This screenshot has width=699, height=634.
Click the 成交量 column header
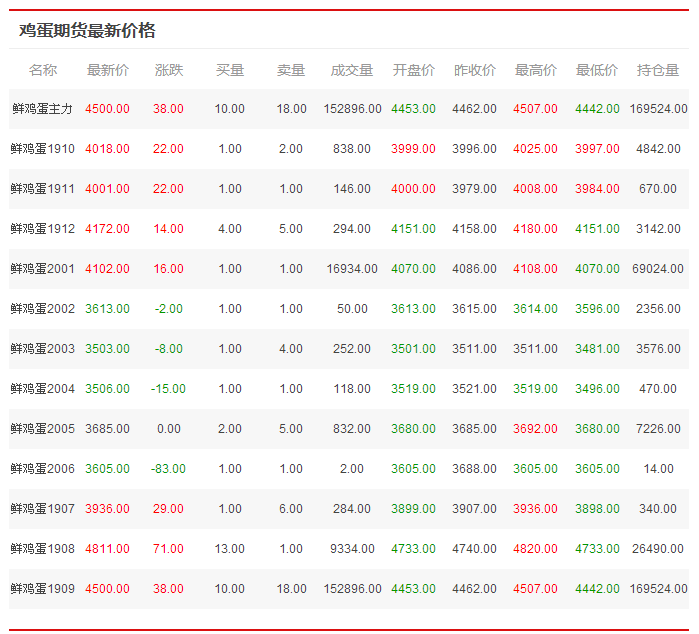(352, 70)
